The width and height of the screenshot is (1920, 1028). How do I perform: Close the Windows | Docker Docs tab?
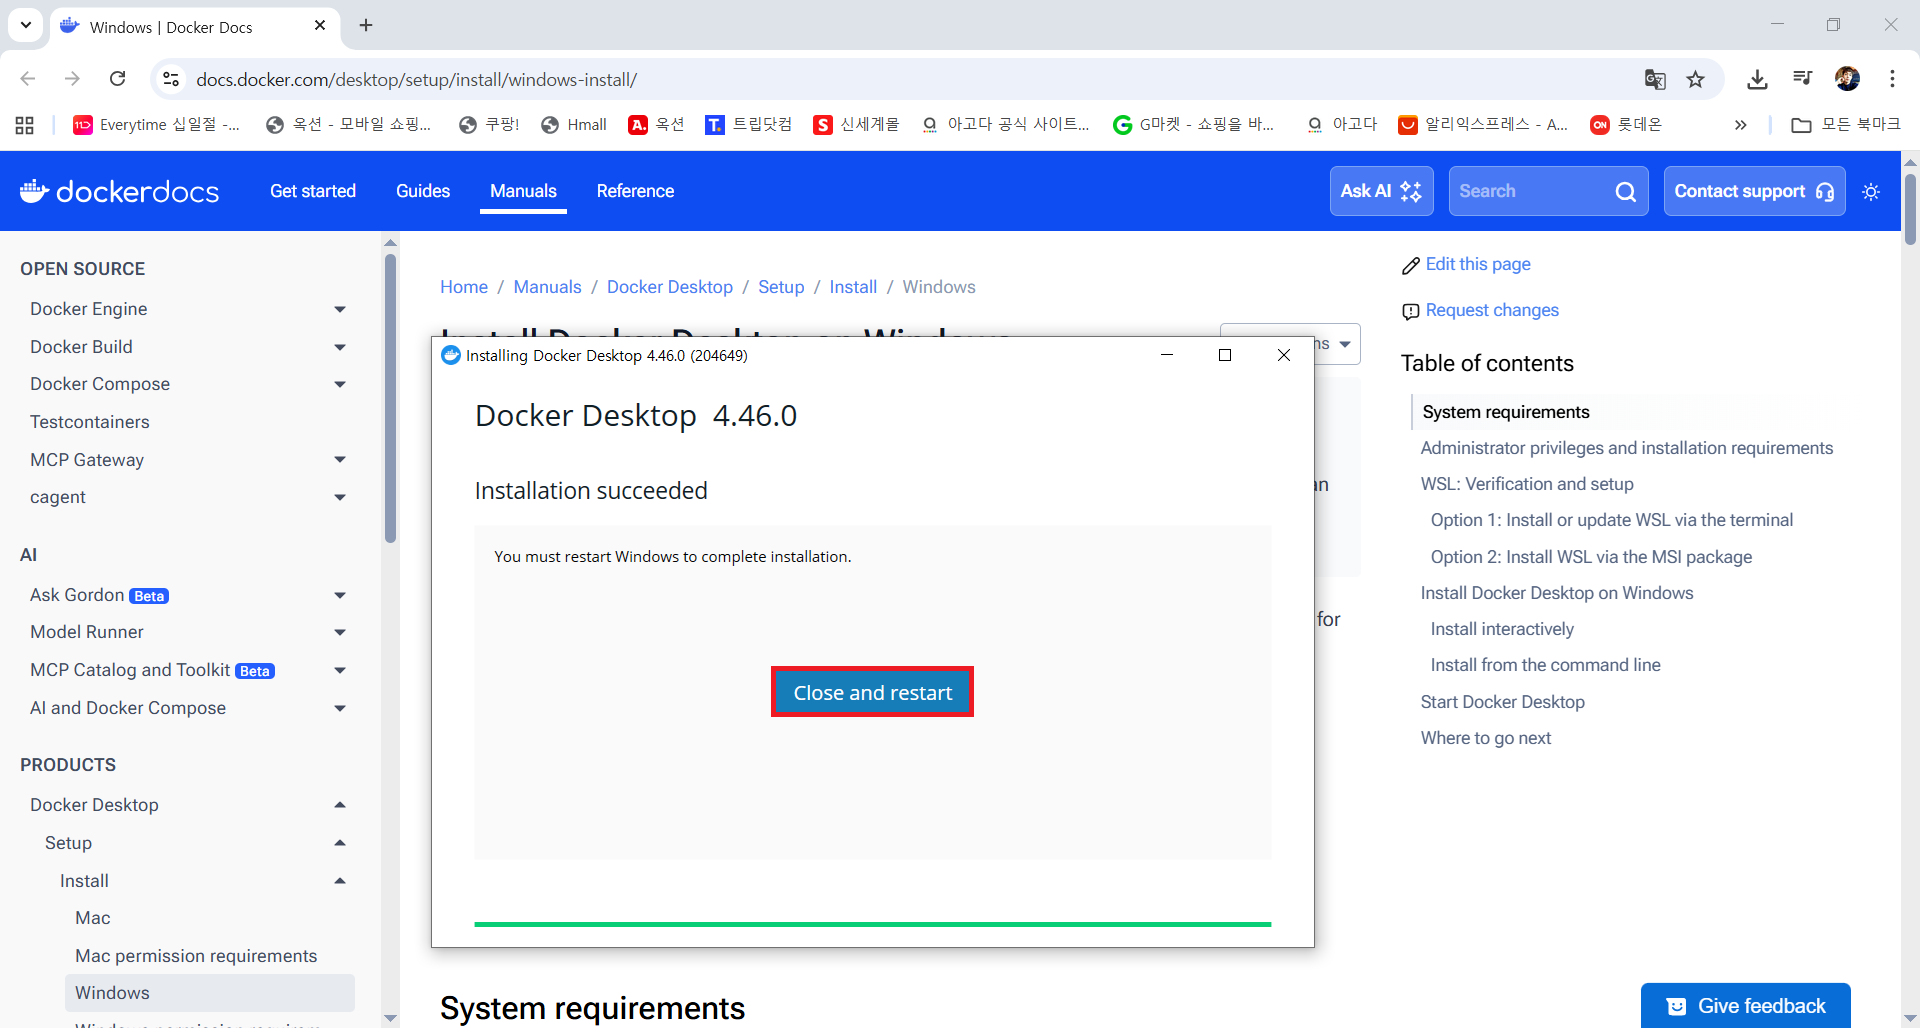tap(320, 25)
